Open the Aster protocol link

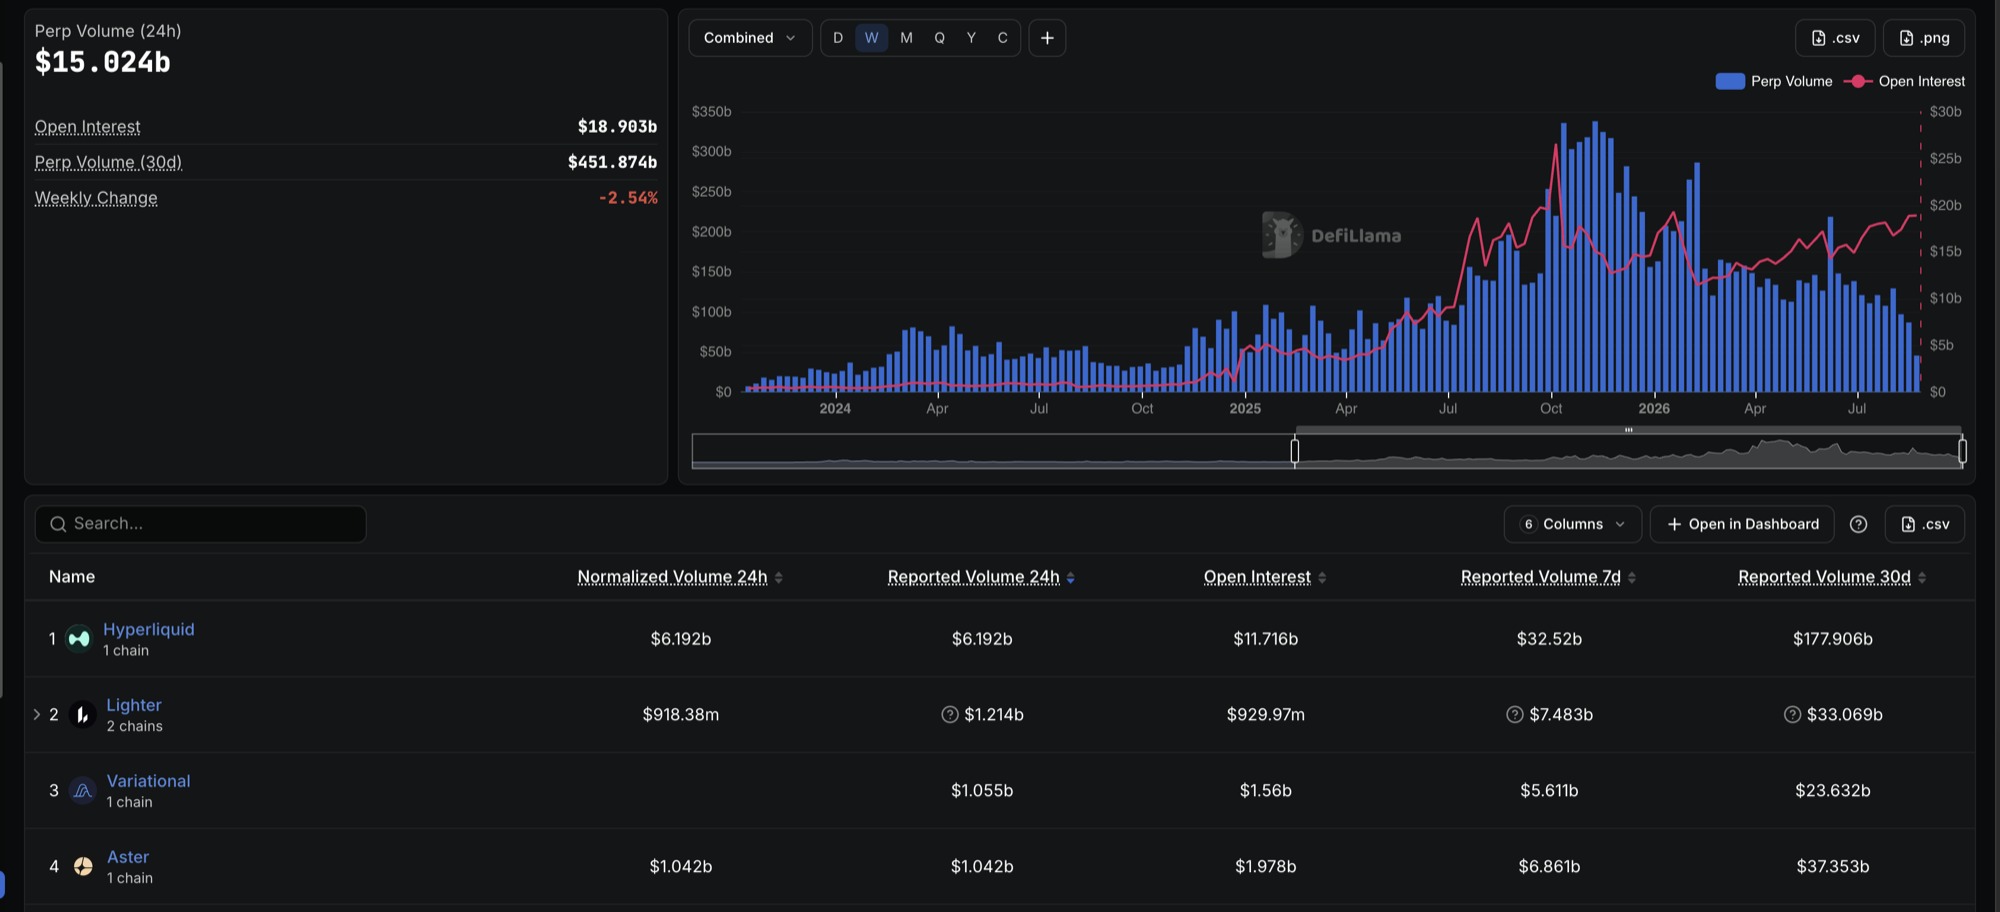tap(128, 857)
